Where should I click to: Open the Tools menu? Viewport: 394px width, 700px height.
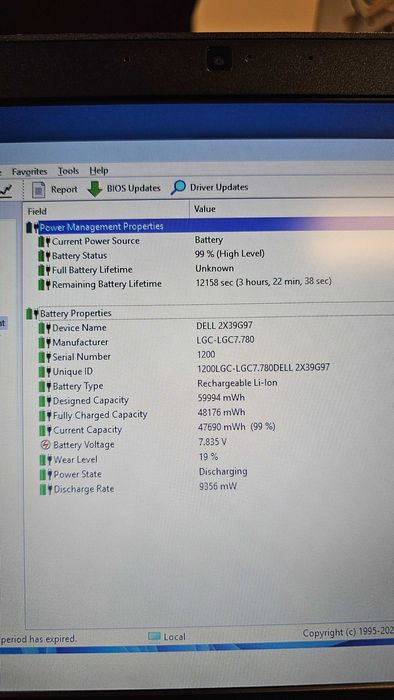68,171
